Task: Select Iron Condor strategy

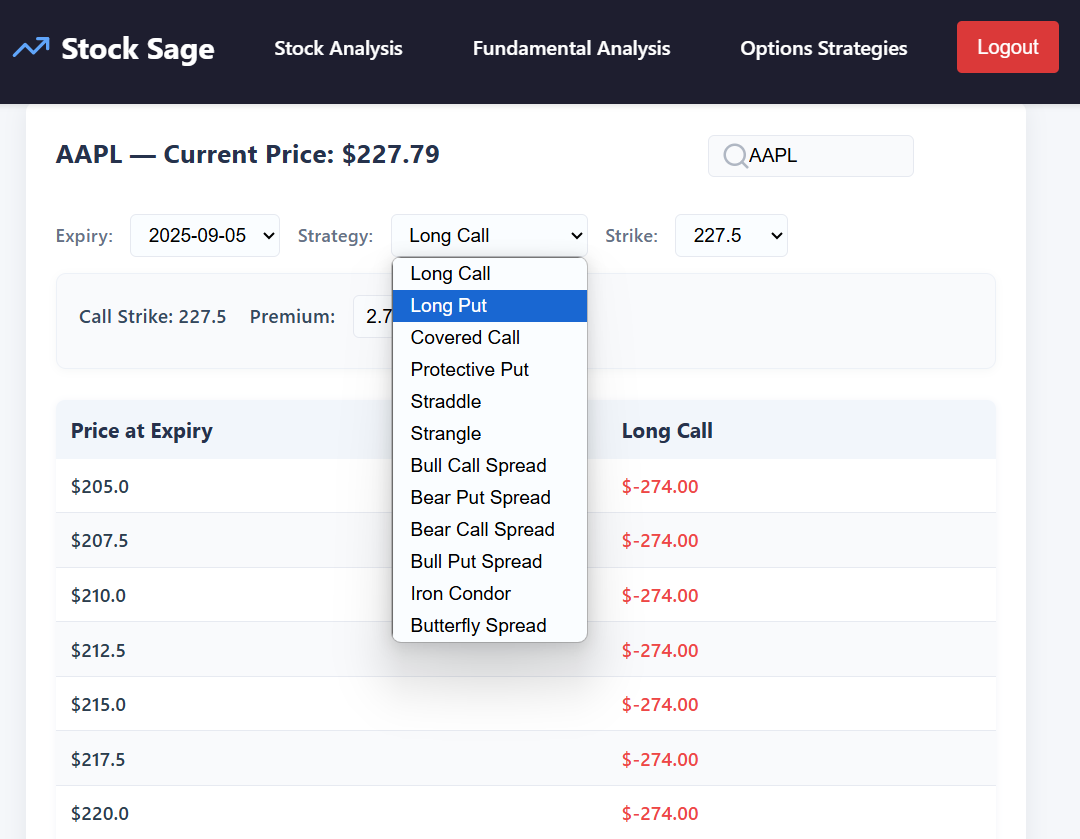Action: [490, 594]
